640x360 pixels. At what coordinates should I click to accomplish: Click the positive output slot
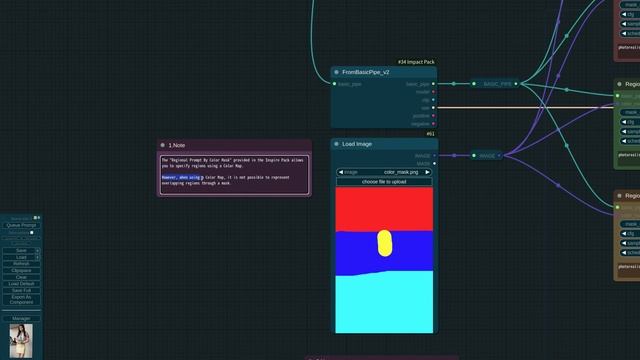click(x=433, y=116)
